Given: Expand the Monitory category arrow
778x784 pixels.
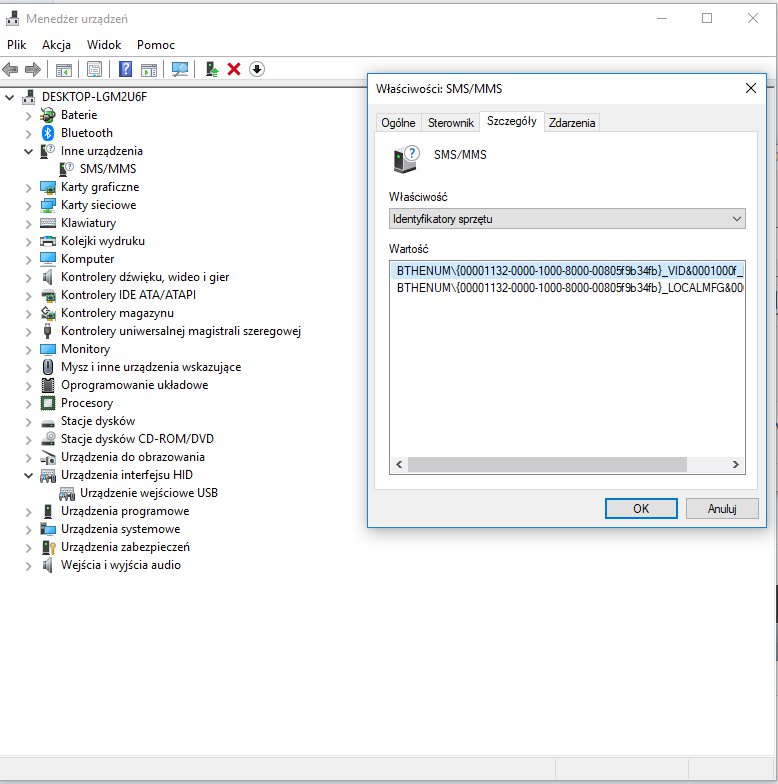Looking at the screenshot, I should pos(28,350).
